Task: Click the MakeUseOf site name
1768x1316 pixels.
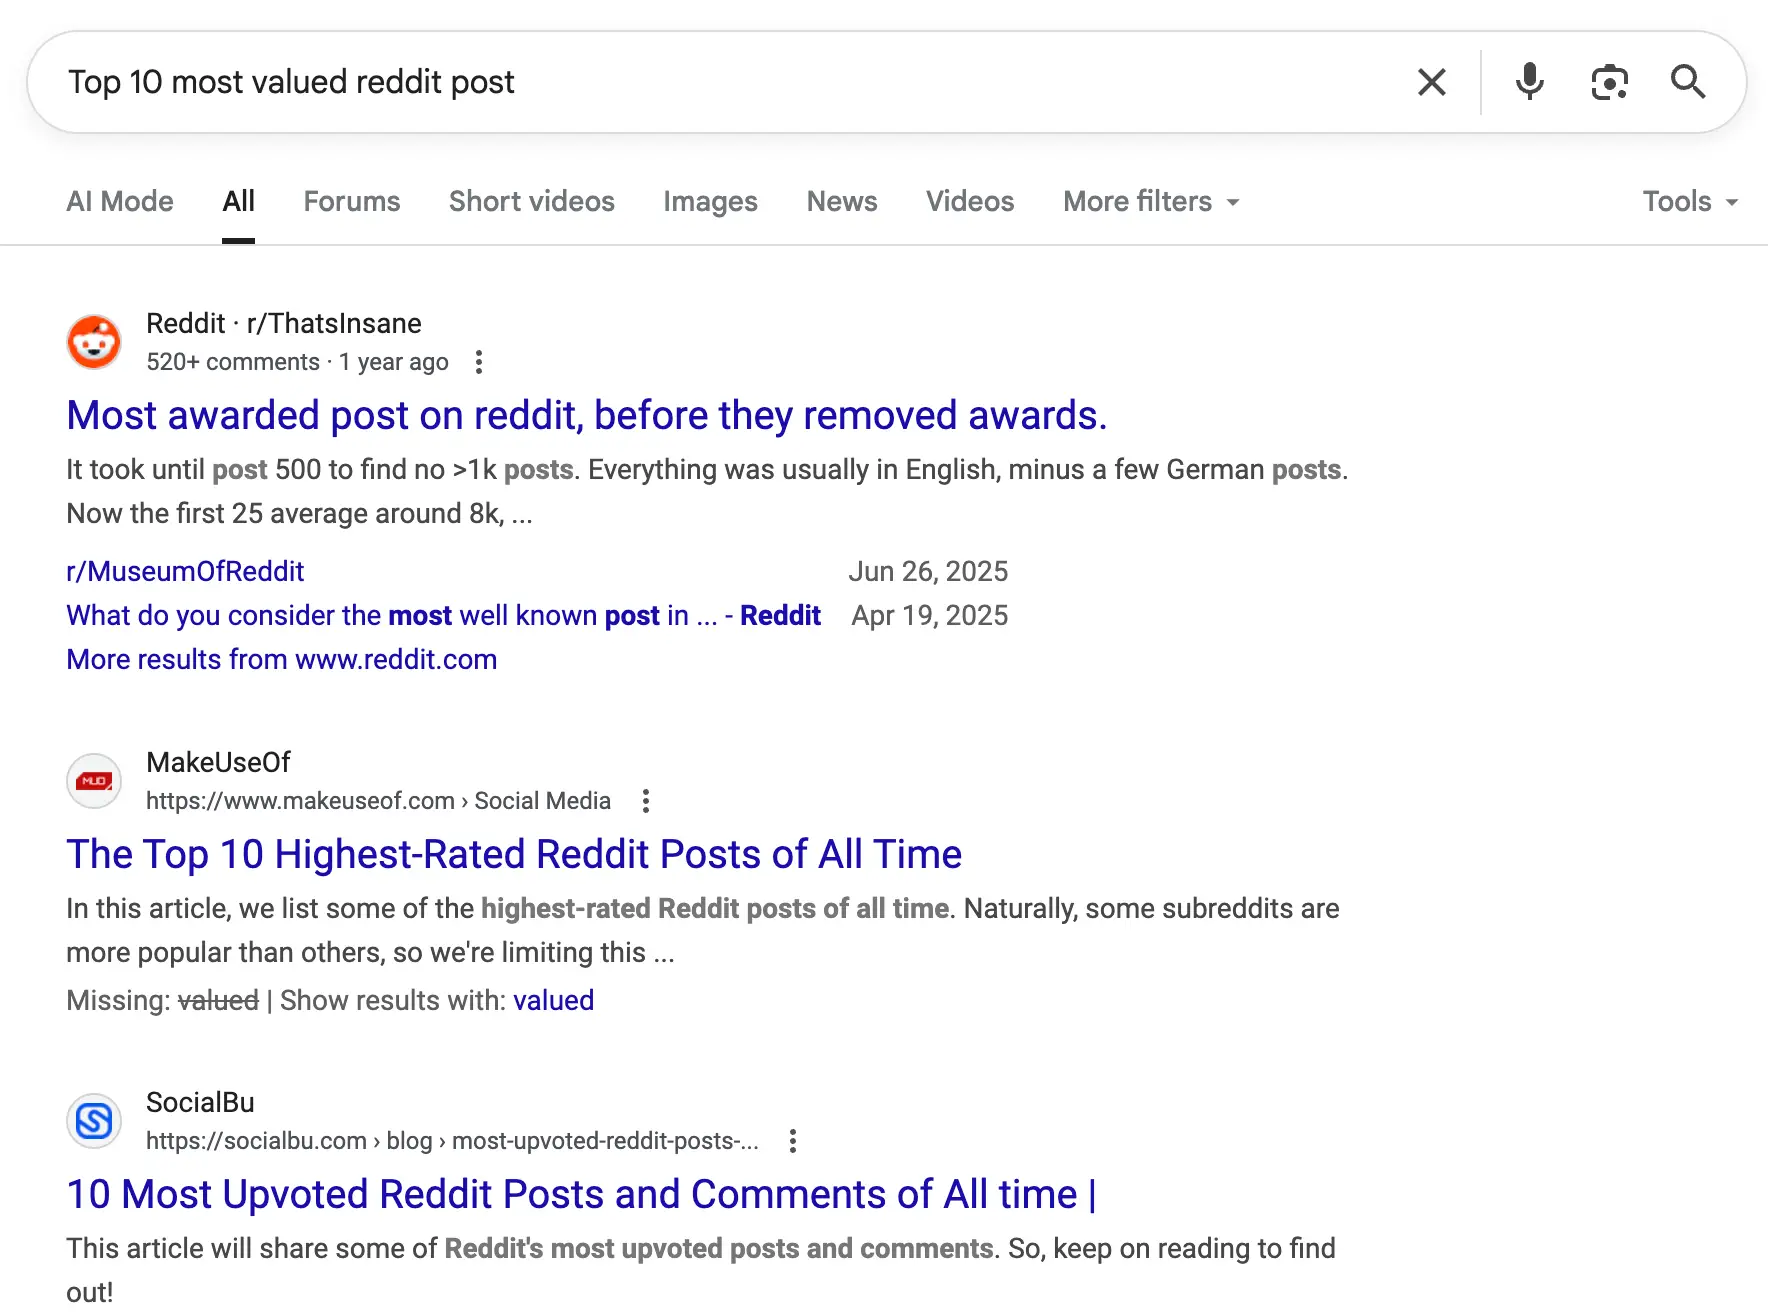Action: (218, 762)
